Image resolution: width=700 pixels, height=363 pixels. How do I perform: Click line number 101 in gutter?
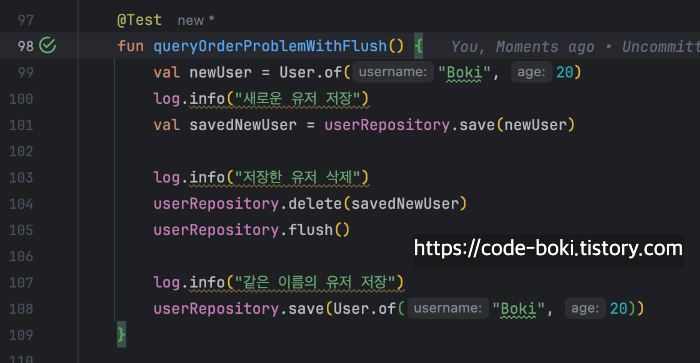21,125
